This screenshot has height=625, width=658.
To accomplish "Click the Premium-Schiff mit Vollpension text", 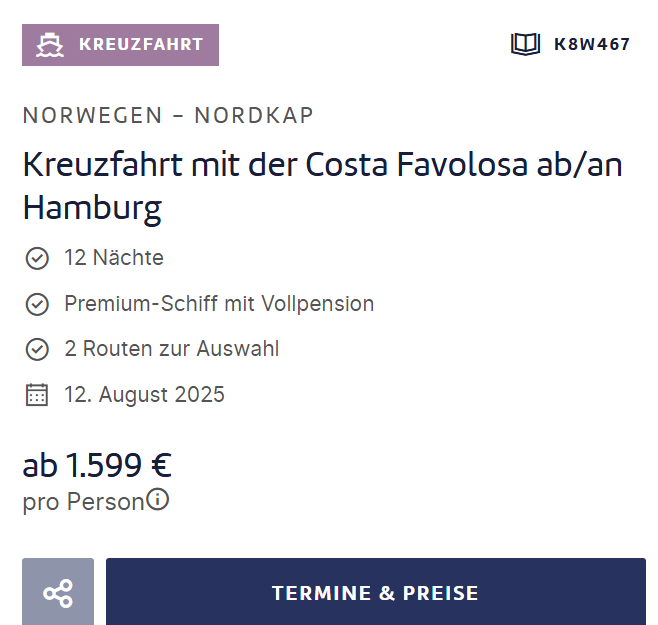I will (219, 303).
